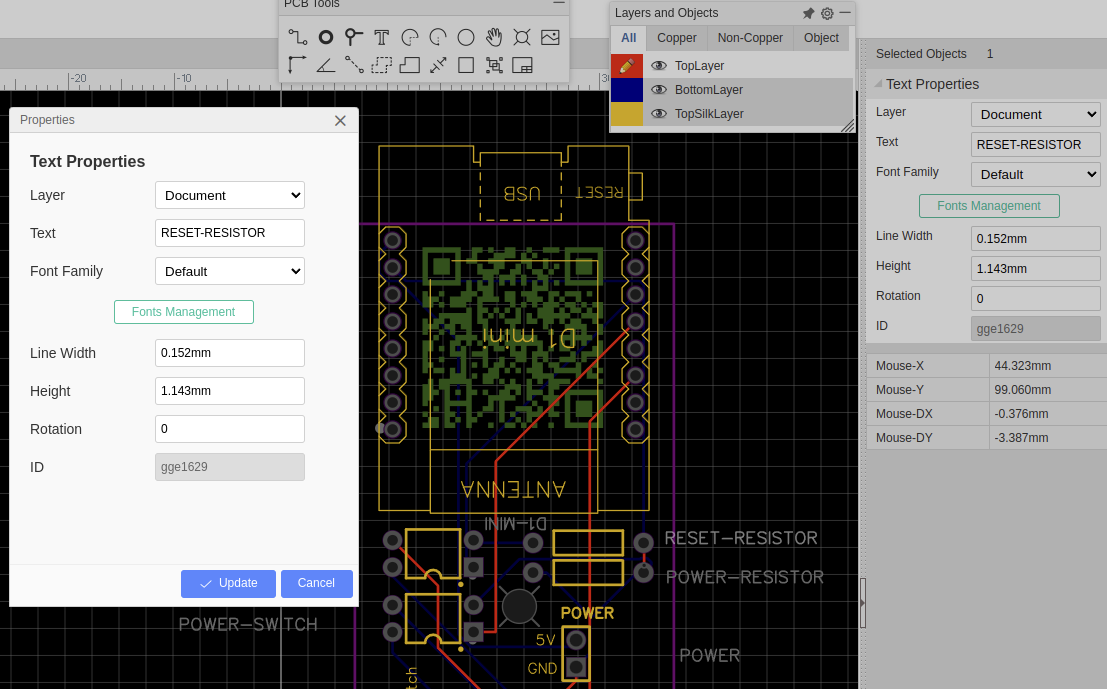Select the Pad tool in PCB Tools
The image size is (1107, 689).
coord(325,37)
